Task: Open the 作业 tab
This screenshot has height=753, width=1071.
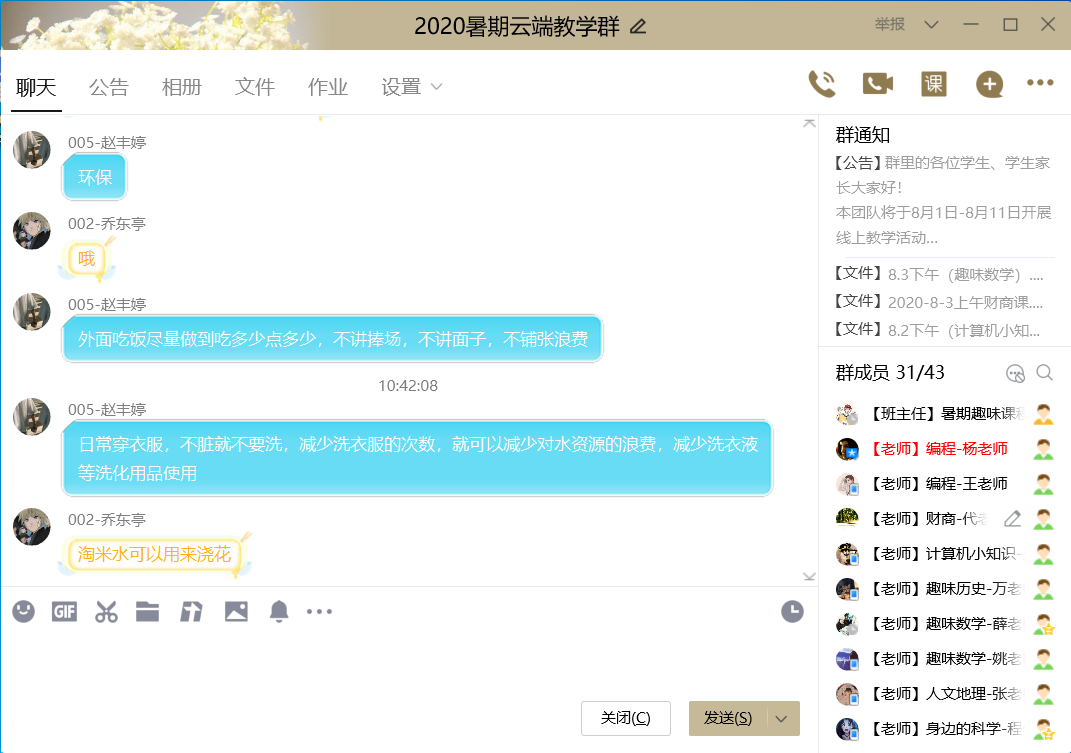Action: [x=328, y=87]
